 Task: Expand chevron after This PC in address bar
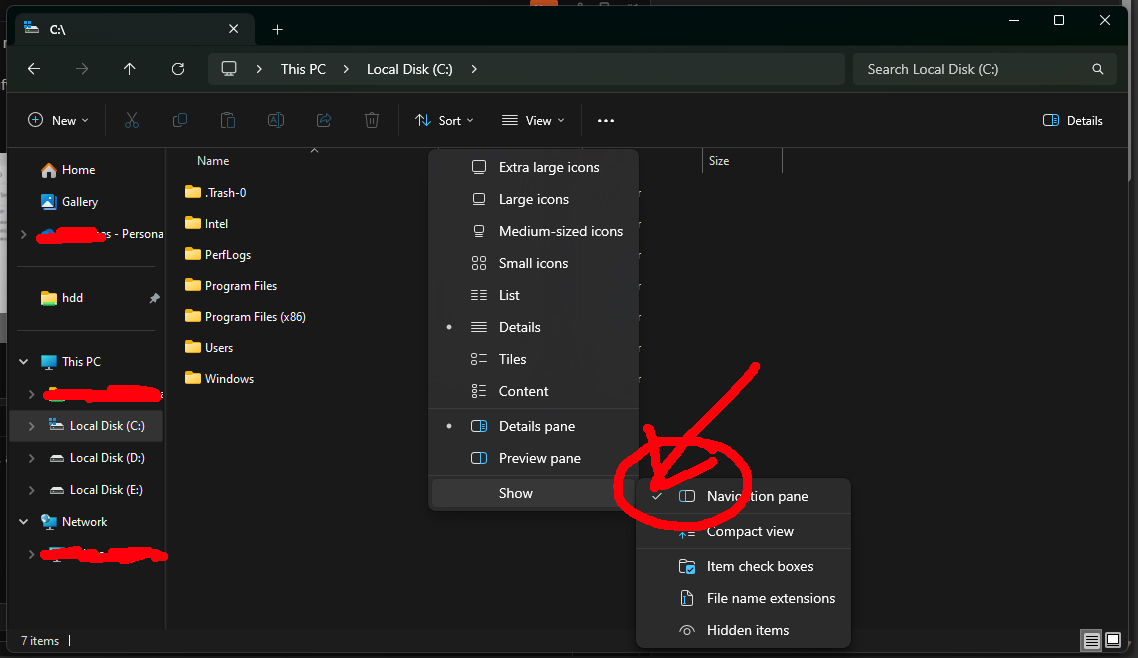tap(346, 69)
